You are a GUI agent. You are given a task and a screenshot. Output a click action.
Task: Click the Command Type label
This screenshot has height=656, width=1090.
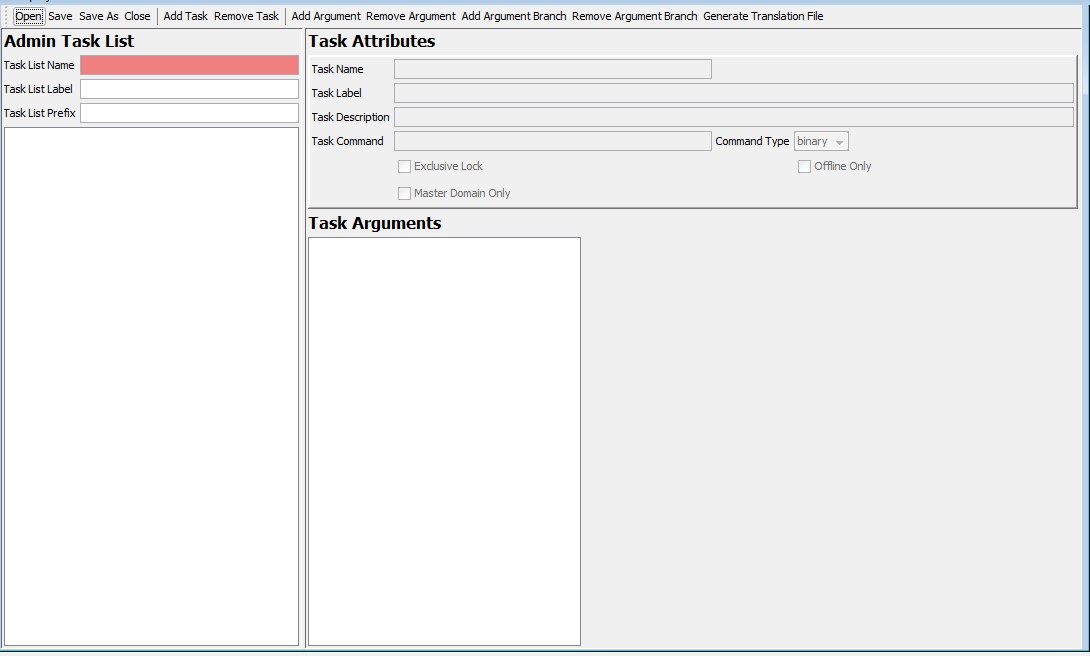[x=752, y=141]
